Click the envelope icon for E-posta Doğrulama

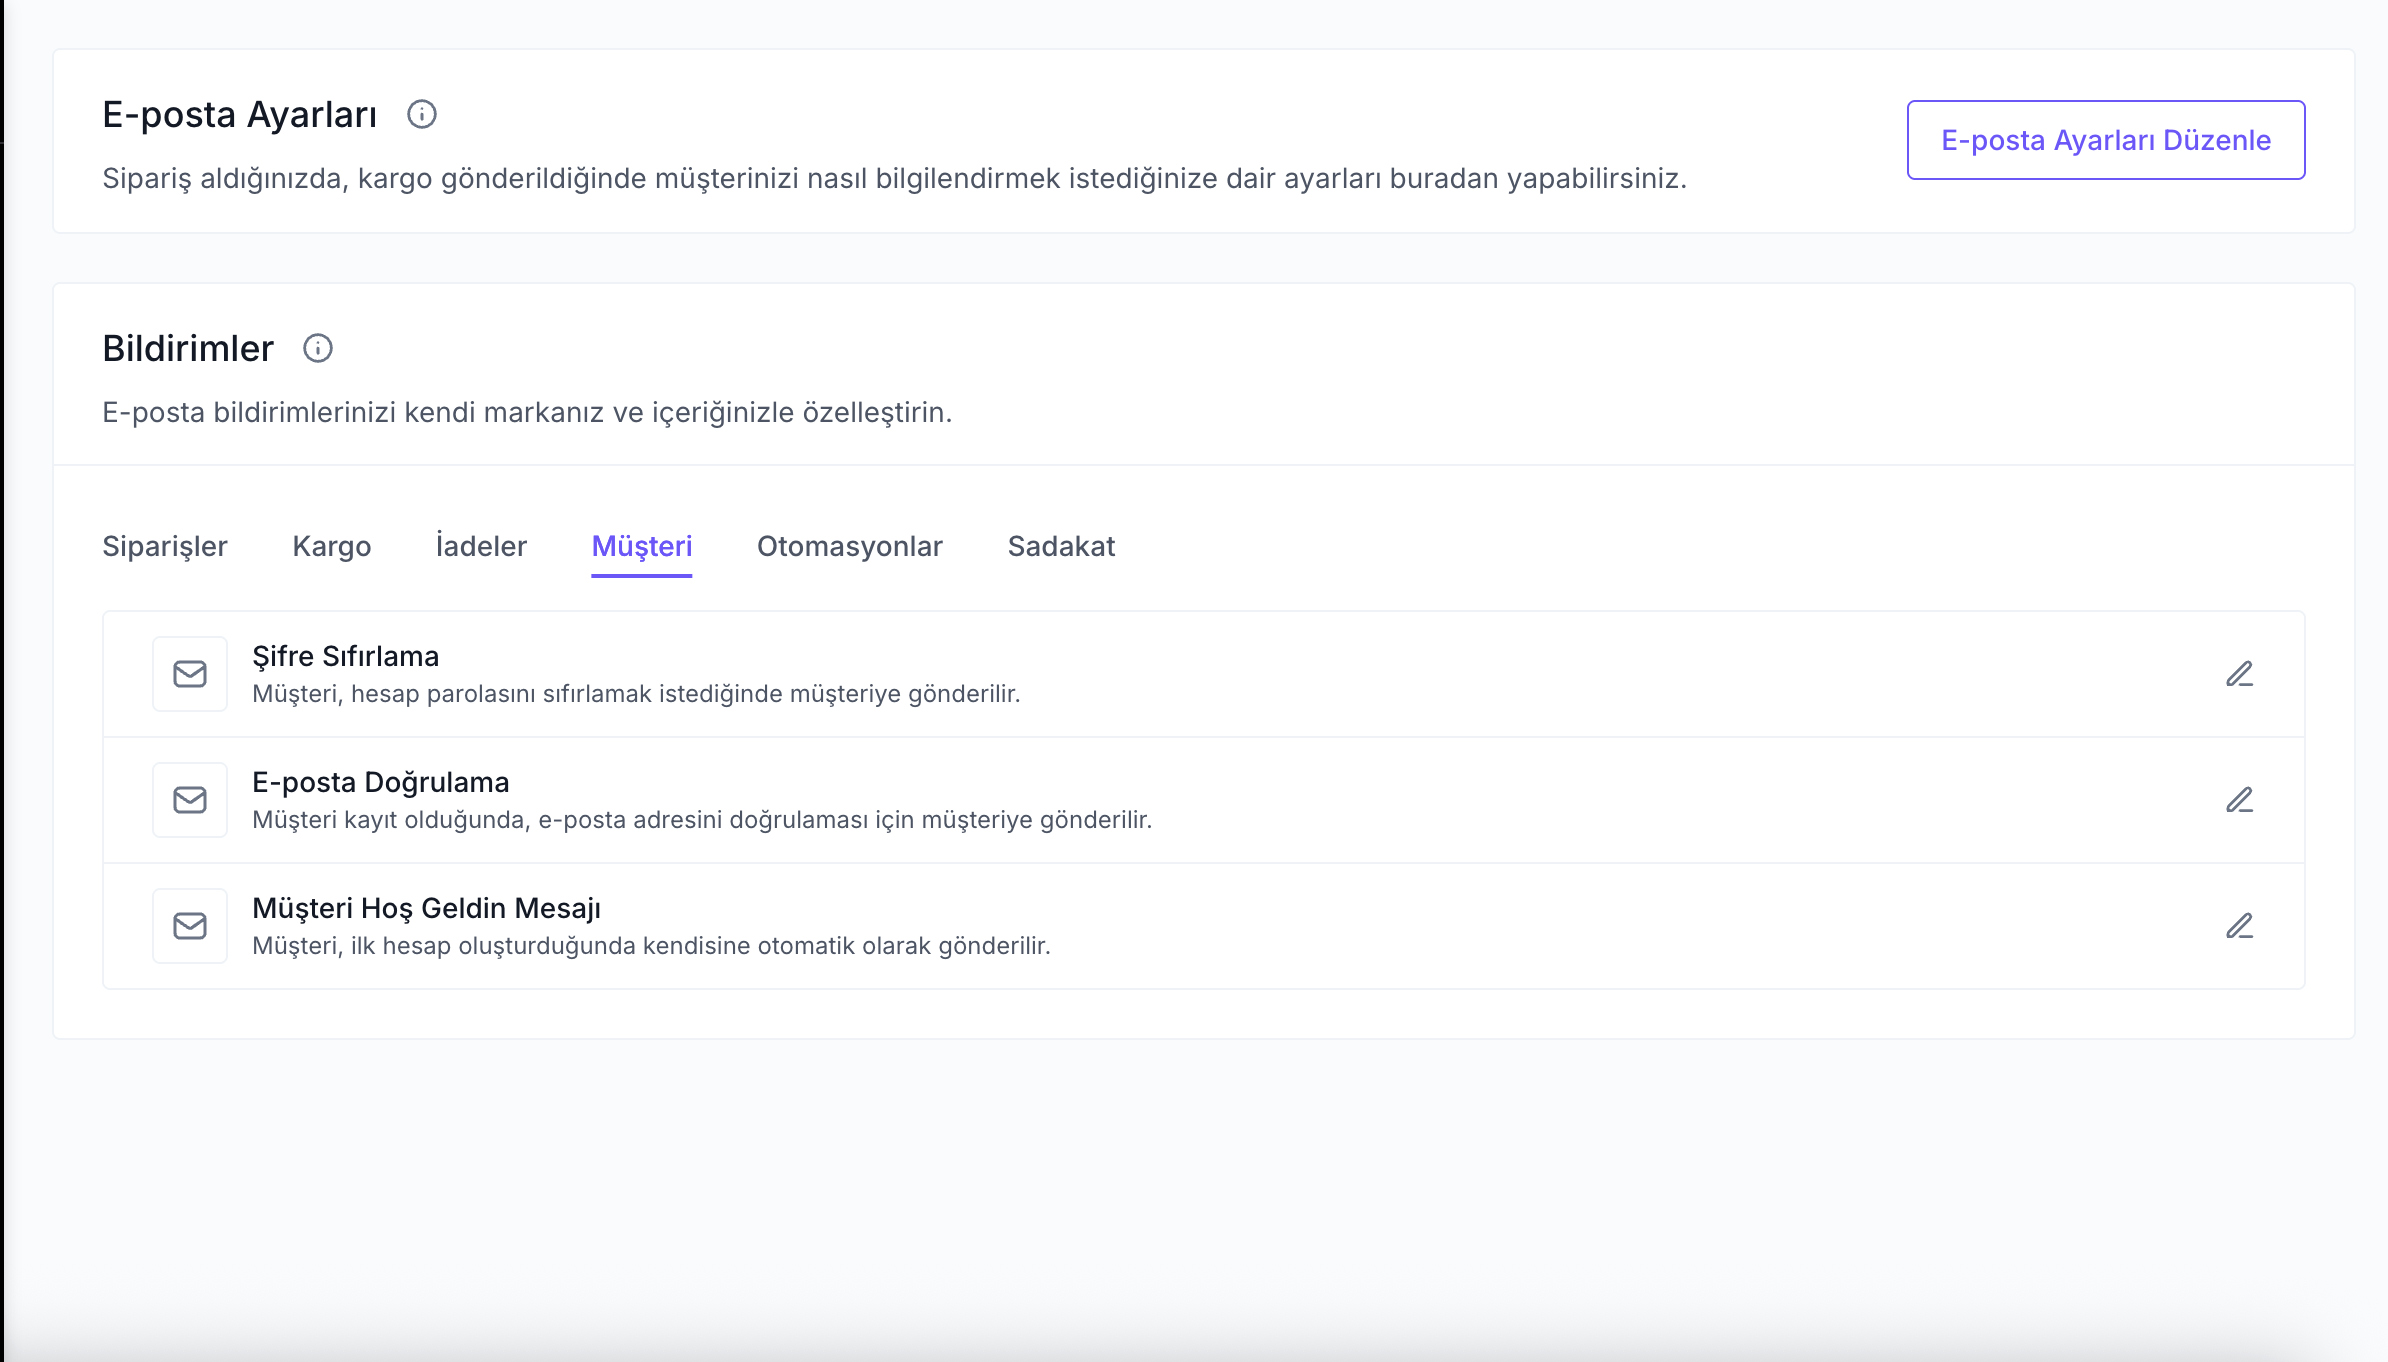(190, 800)
